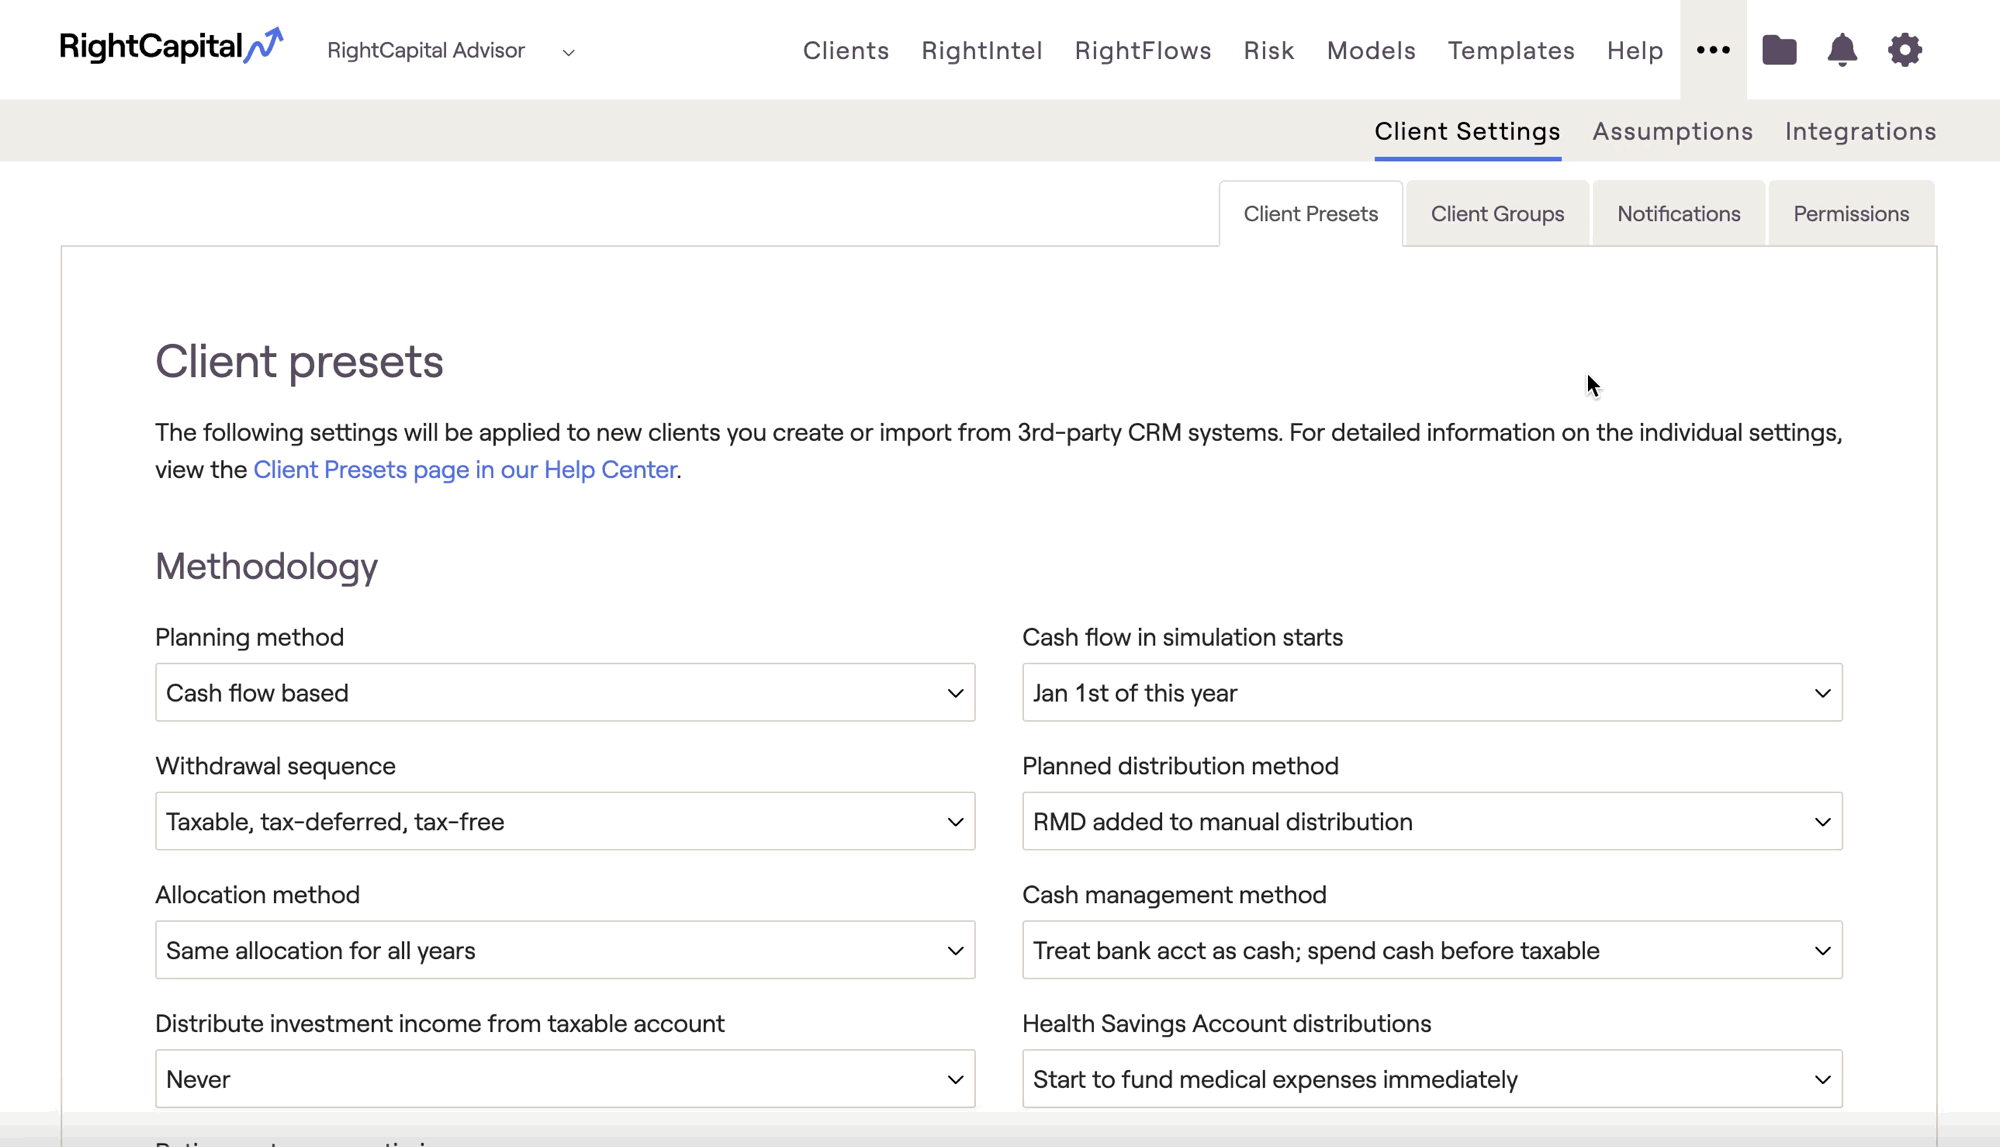Screen dimensions: 2000x1147
Task: Open Distribute investment income dropdown
Action: coord(565,1079)
